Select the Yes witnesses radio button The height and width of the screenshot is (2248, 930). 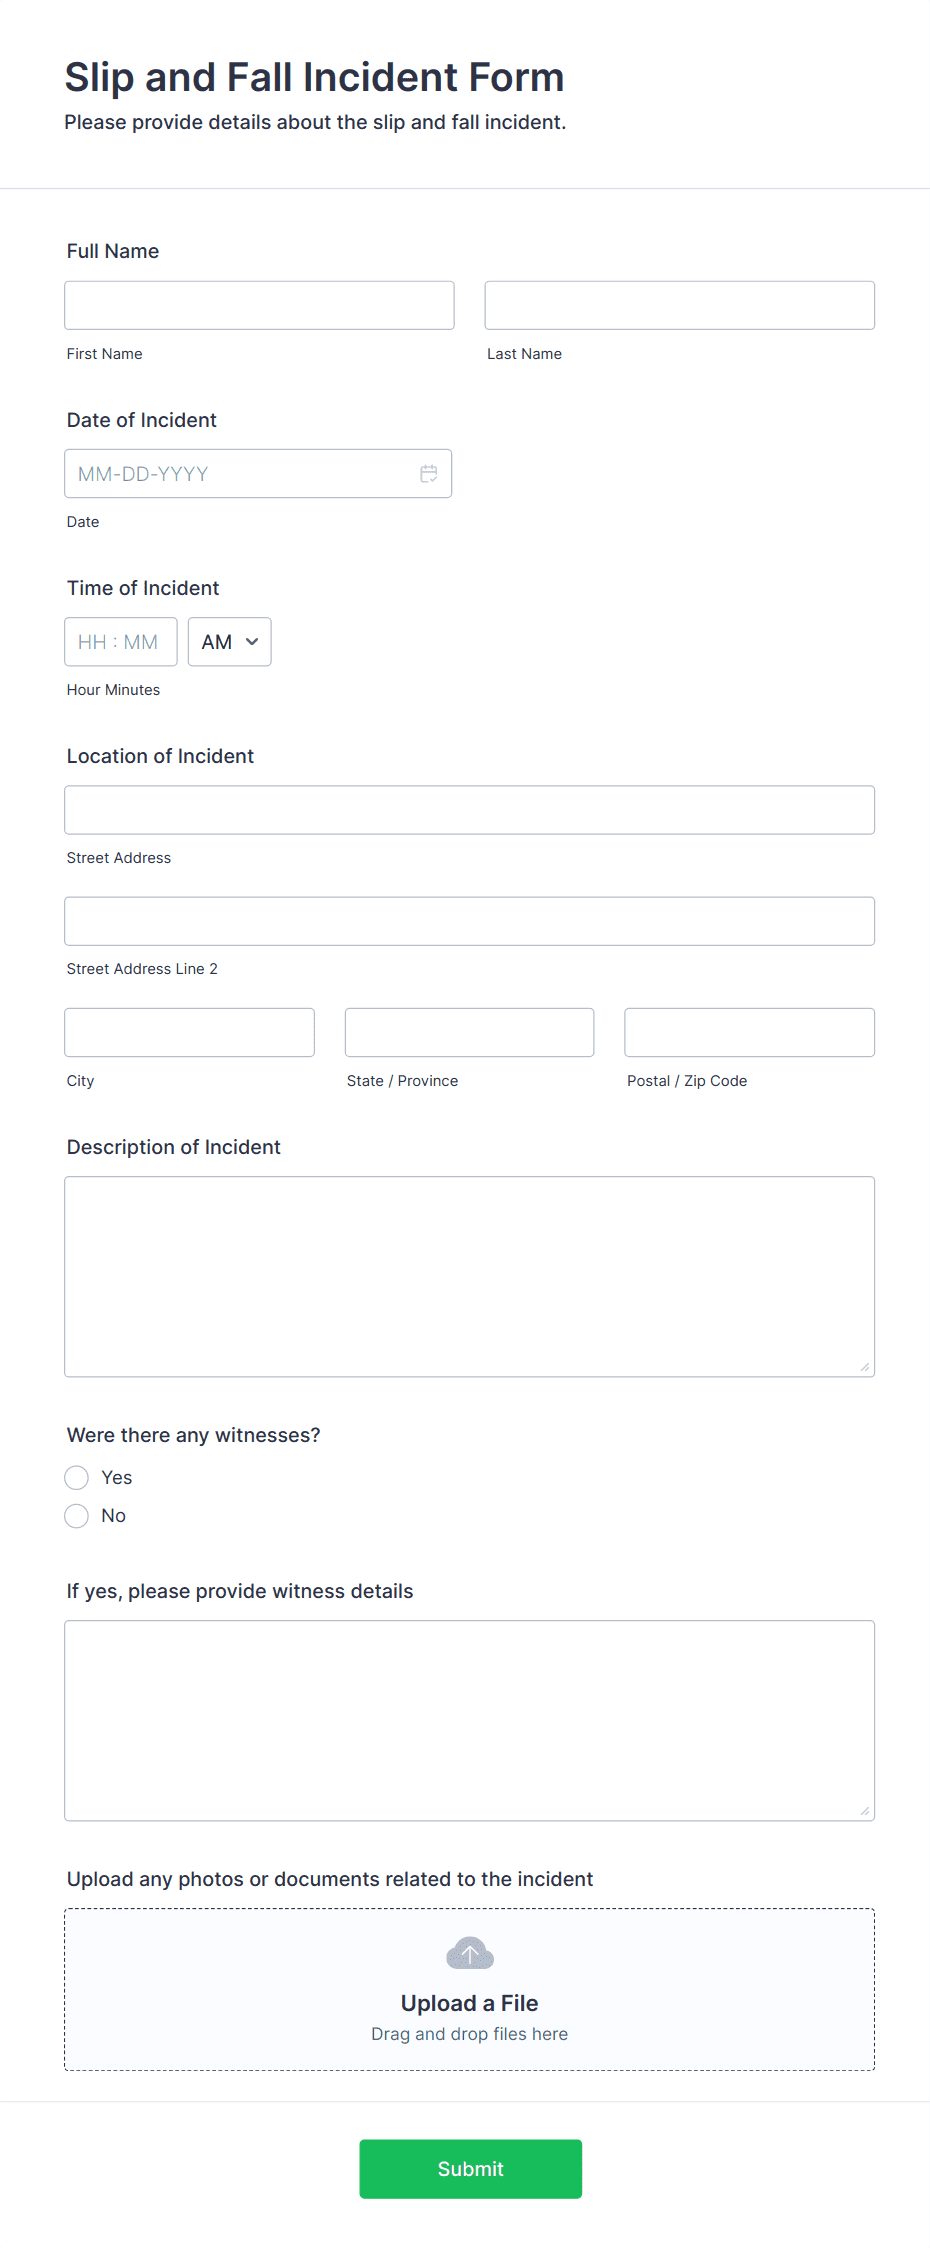[x=76, y=1477]
